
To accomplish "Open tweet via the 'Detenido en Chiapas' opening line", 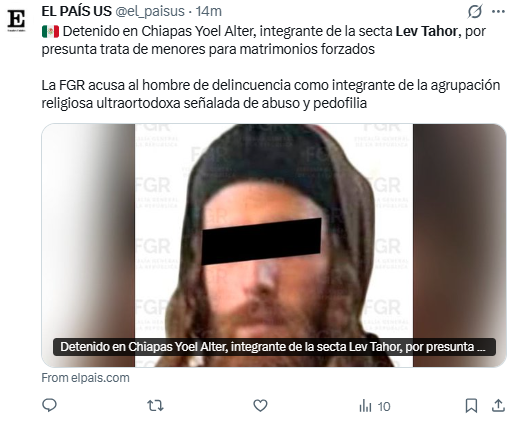I will 264,40.
